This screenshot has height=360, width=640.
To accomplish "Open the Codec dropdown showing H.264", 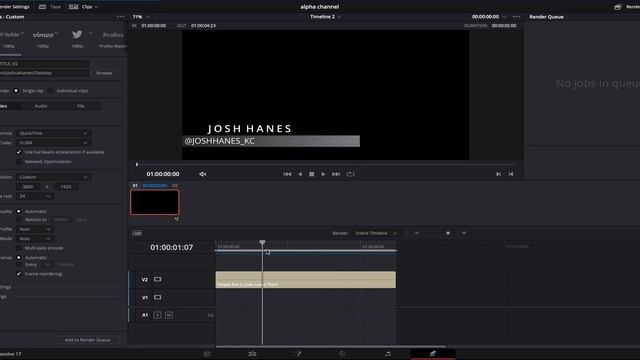I will pos(53,143).
